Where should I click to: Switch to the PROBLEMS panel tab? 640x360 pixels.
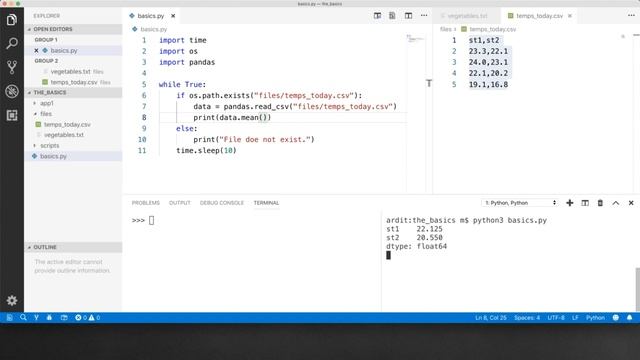146,203
